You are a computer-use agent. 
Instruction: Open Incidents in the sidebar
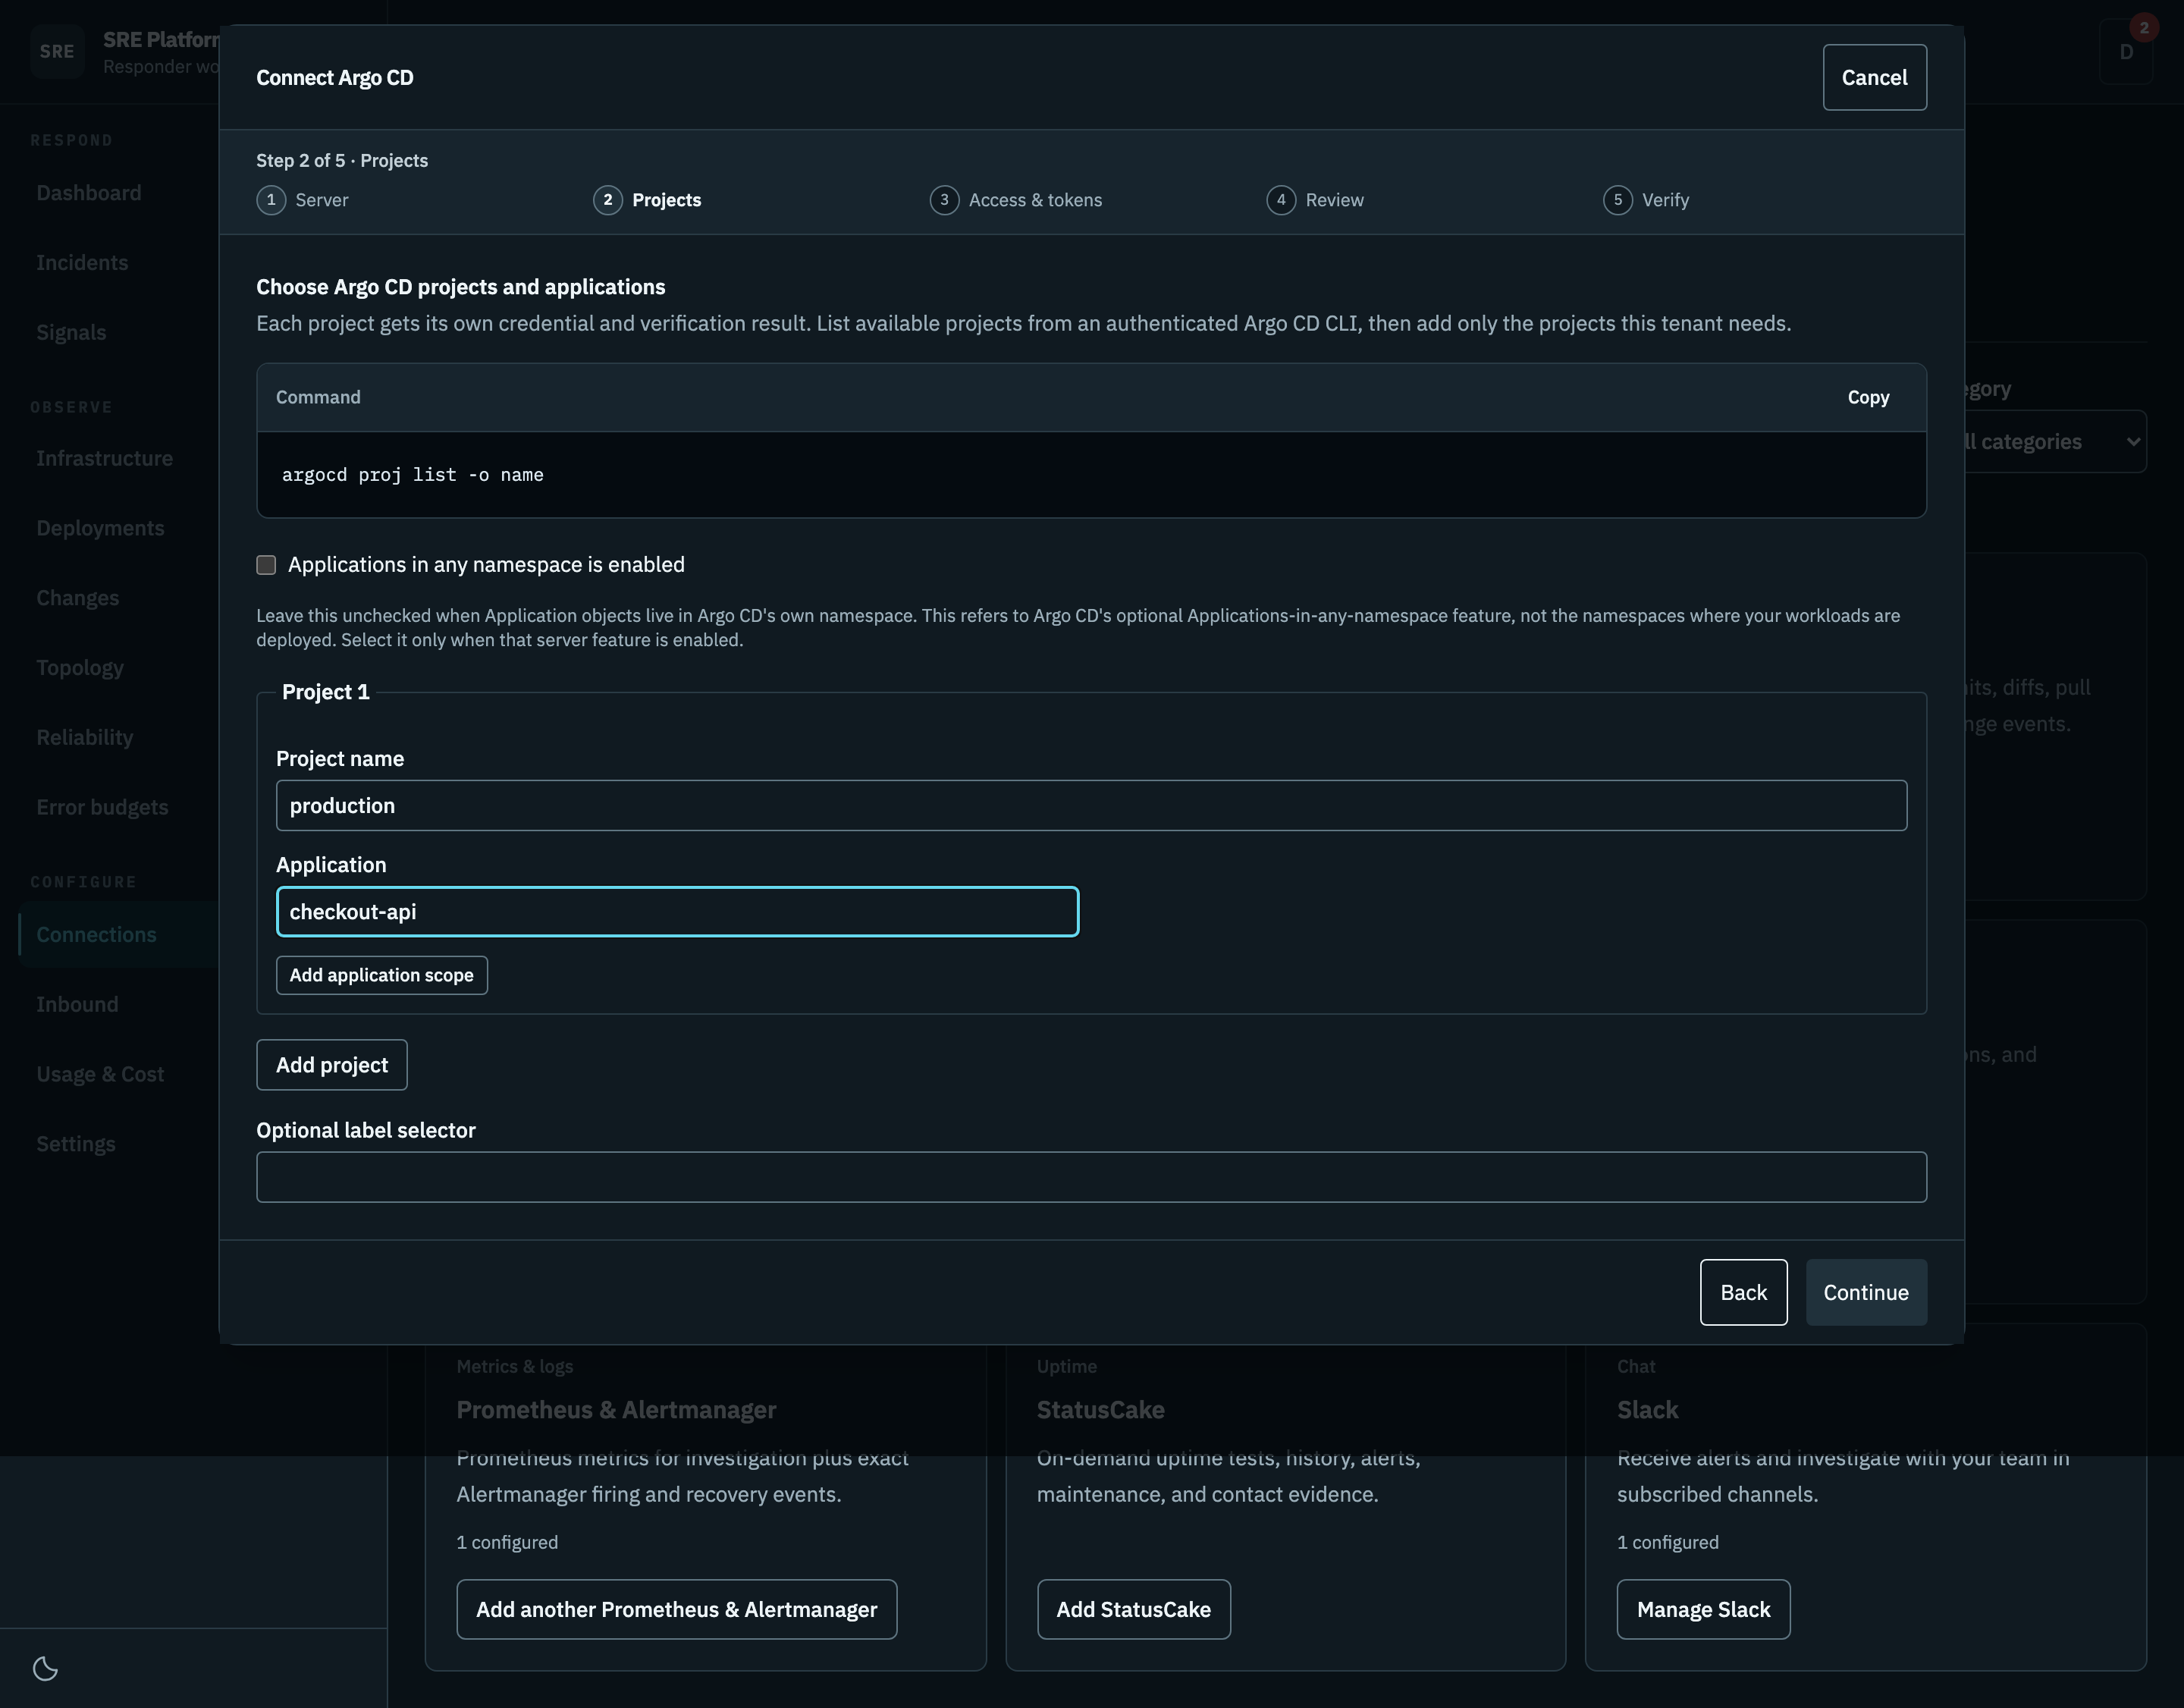(82, 263)
